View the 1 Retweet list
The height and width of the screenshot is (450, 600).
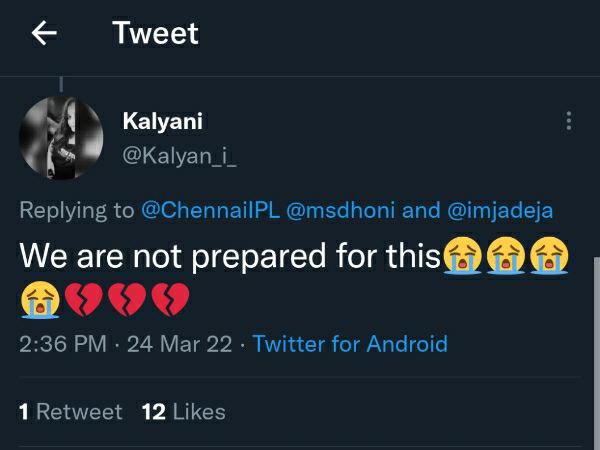[71, 411]
